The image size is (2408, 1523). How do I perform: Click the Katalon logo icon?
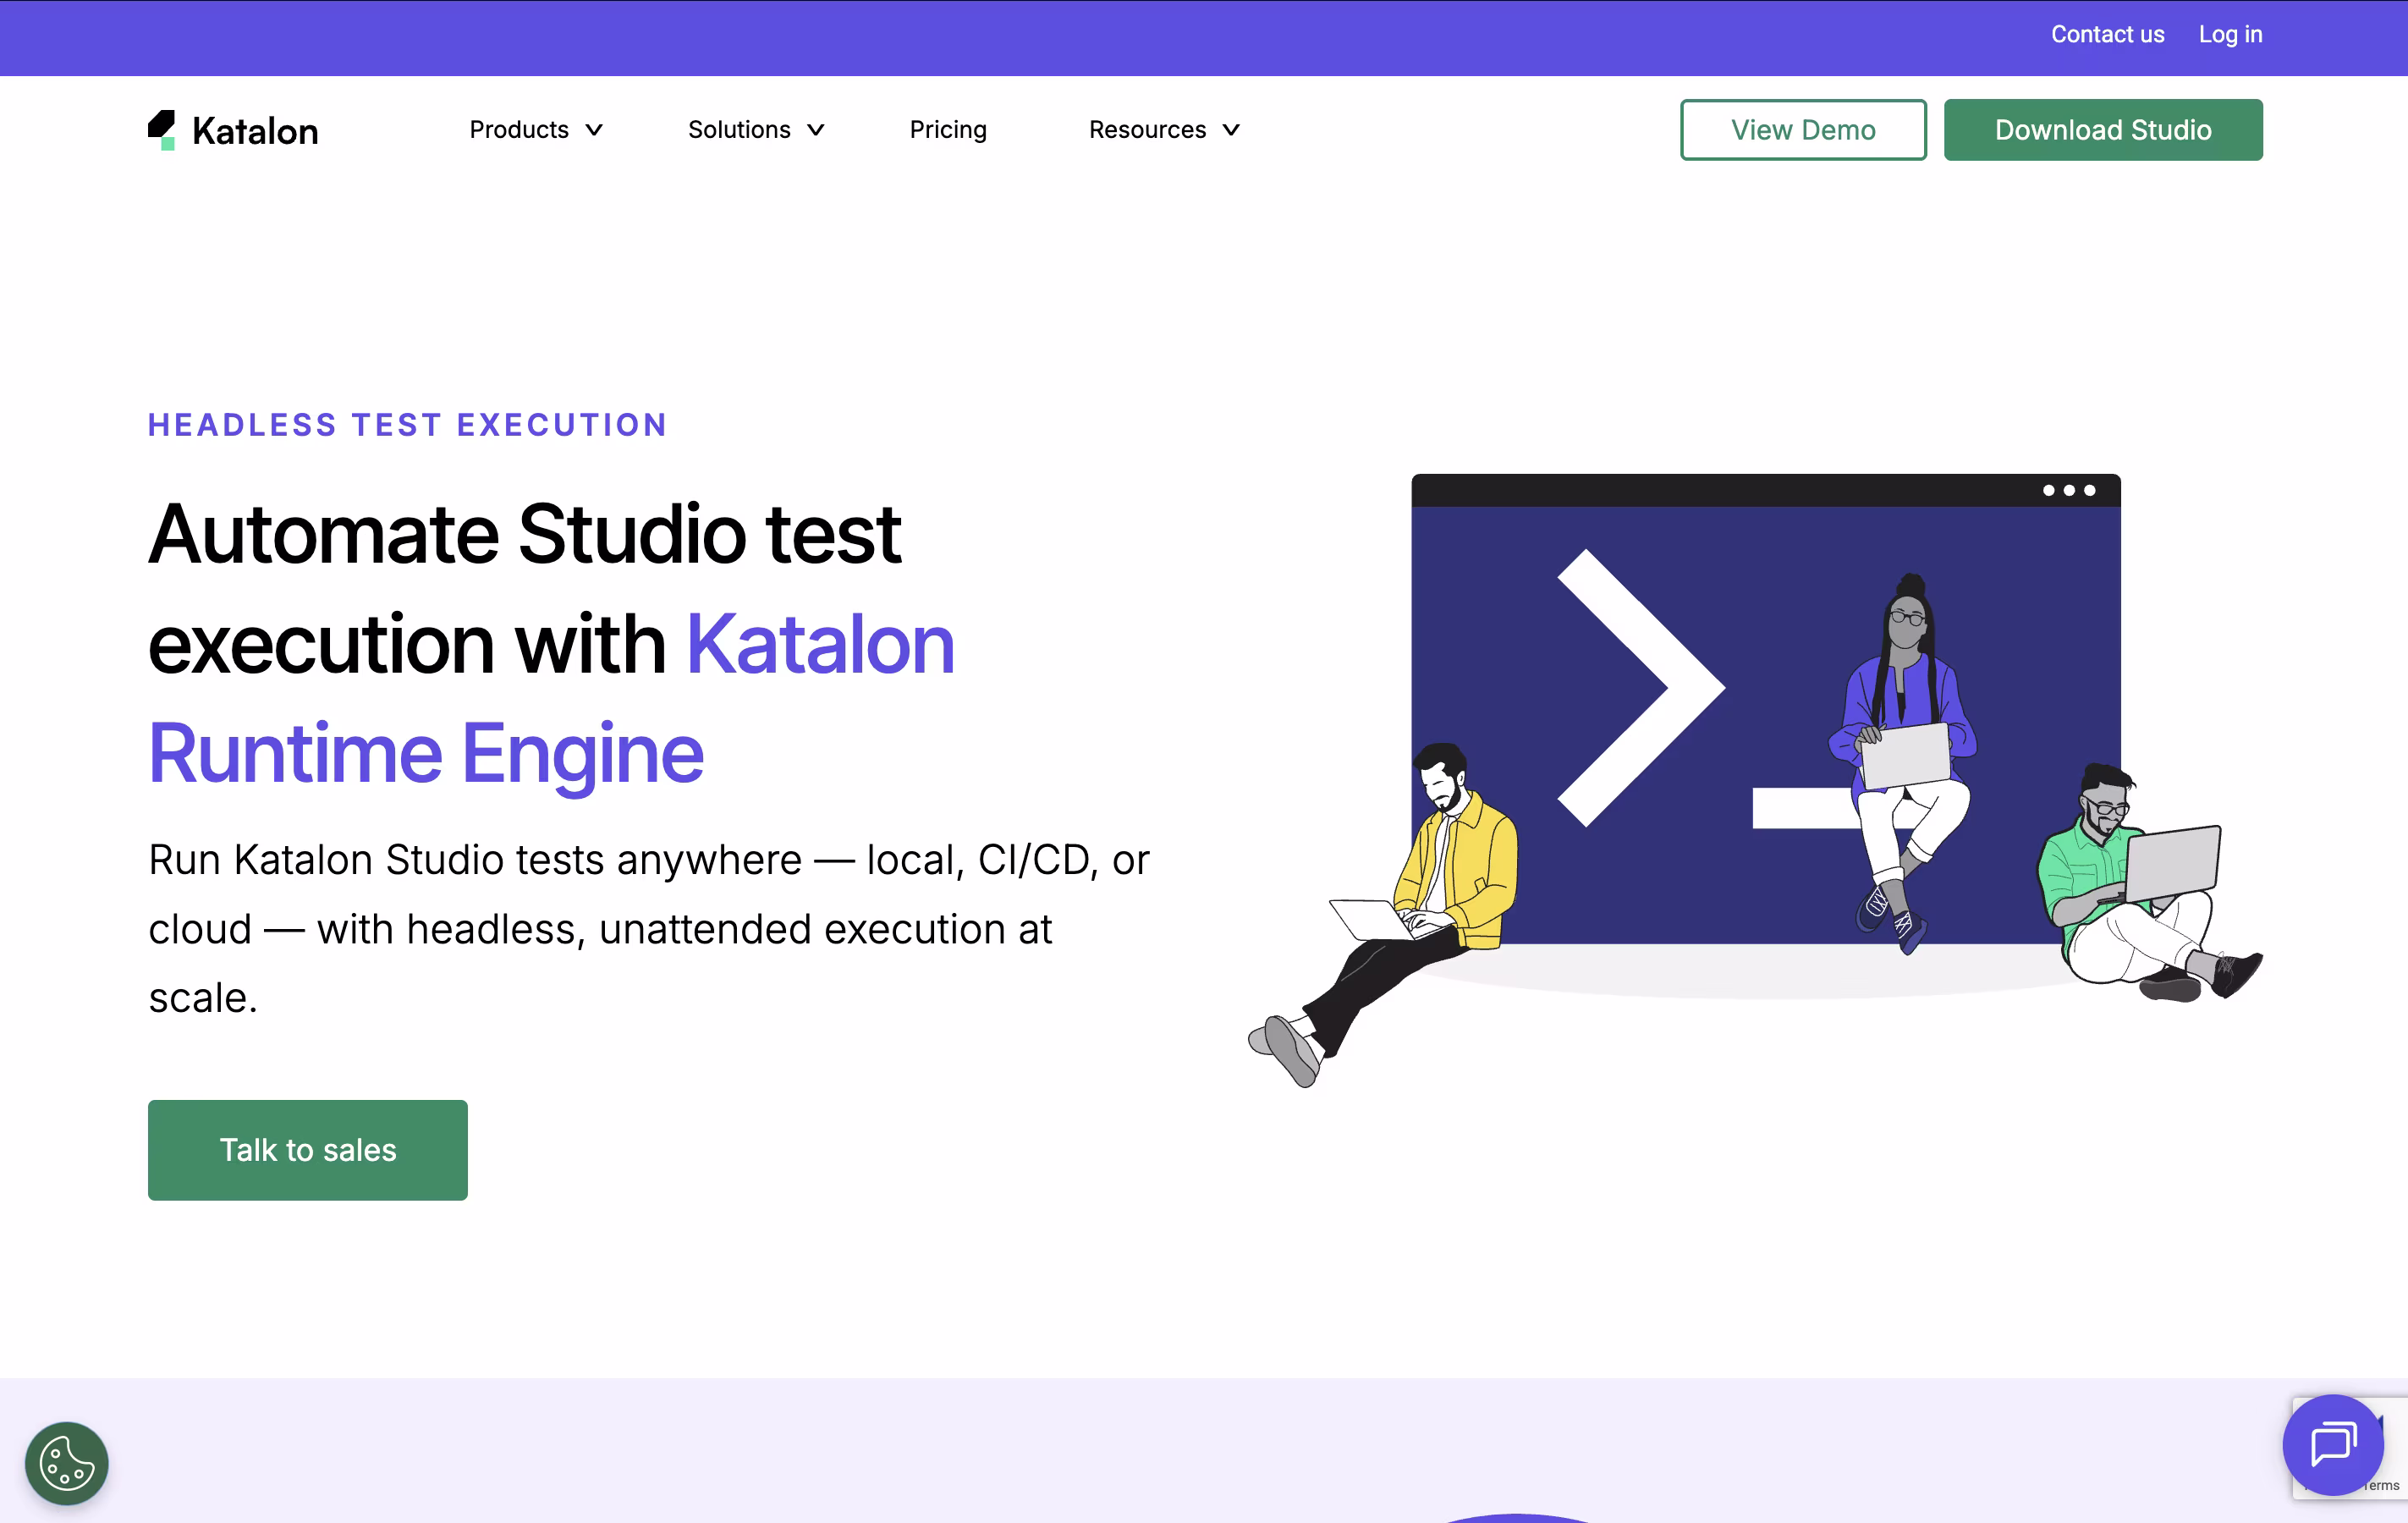[x=162, y=130]
